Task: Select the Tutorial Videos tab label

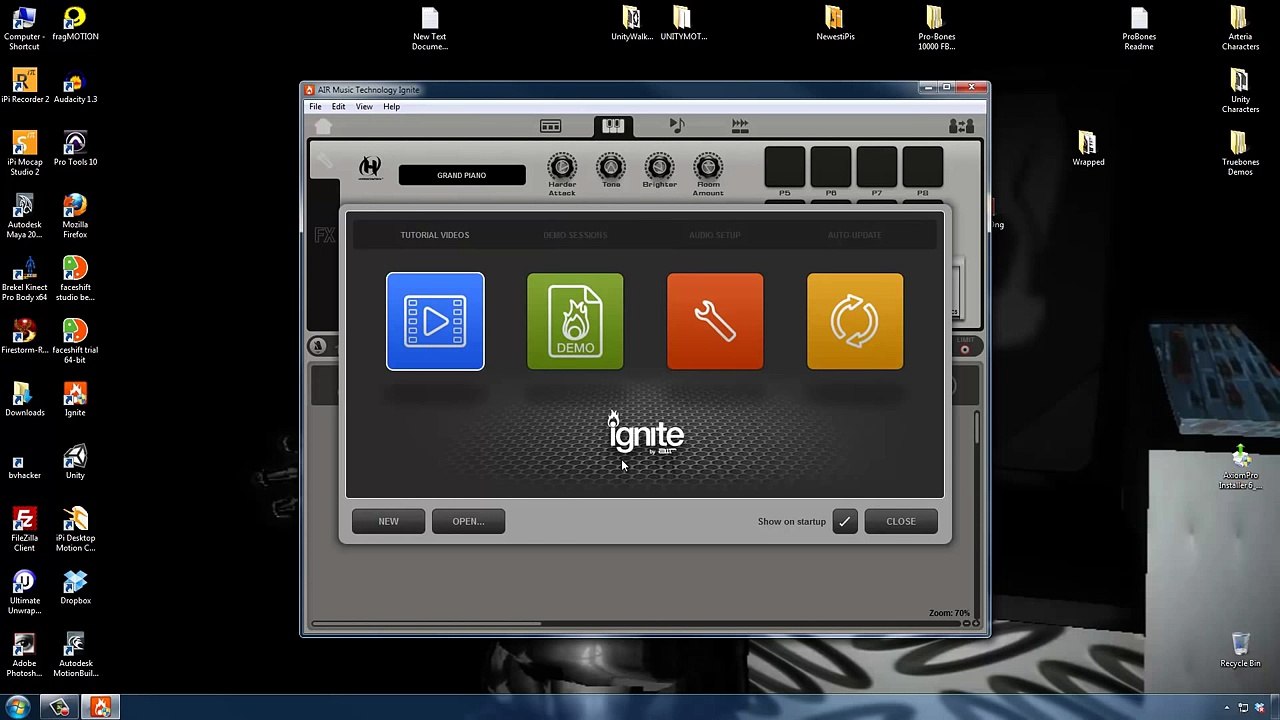Action: click(x=435, y=235)
